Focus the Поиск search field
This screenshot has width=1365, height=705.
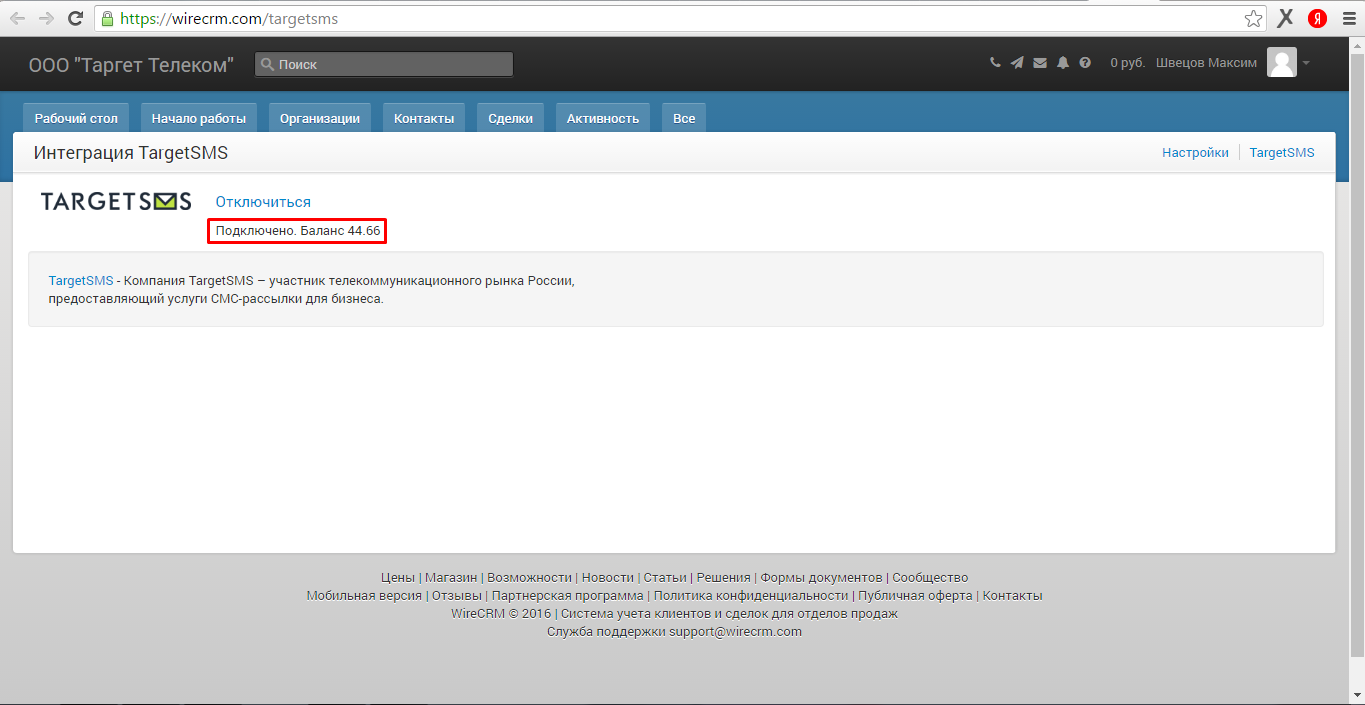(x=384, y=64)
